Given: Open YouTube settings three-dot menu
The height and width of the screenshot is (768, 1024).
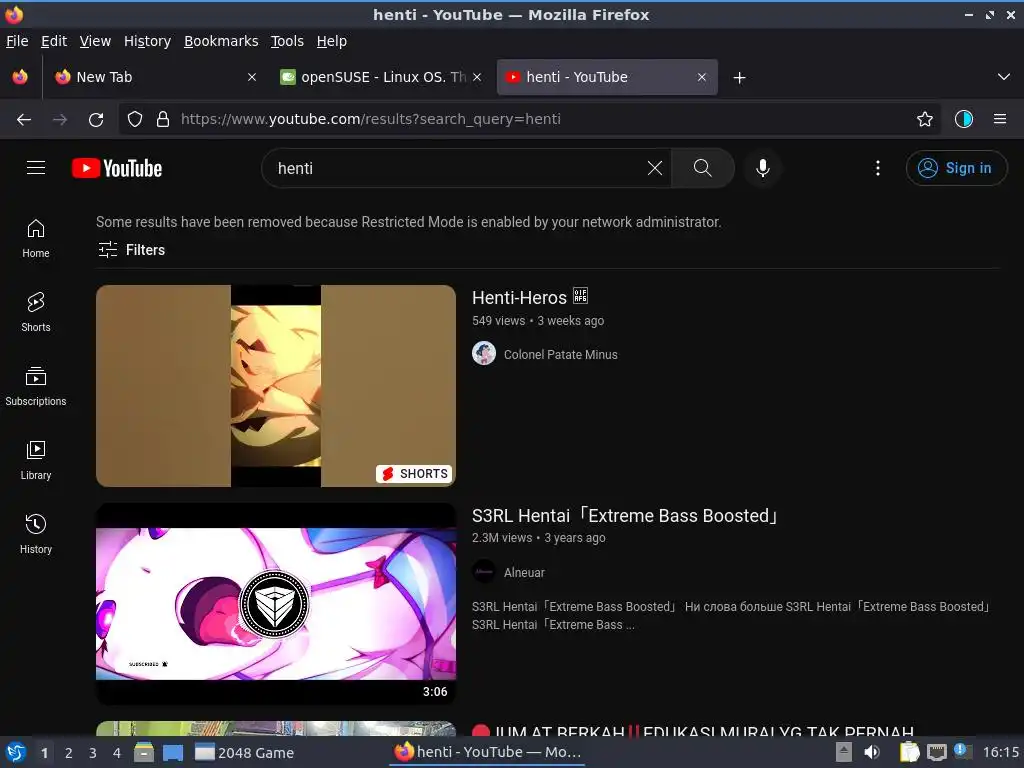Looking at the screenshot, I should (877, 168).
